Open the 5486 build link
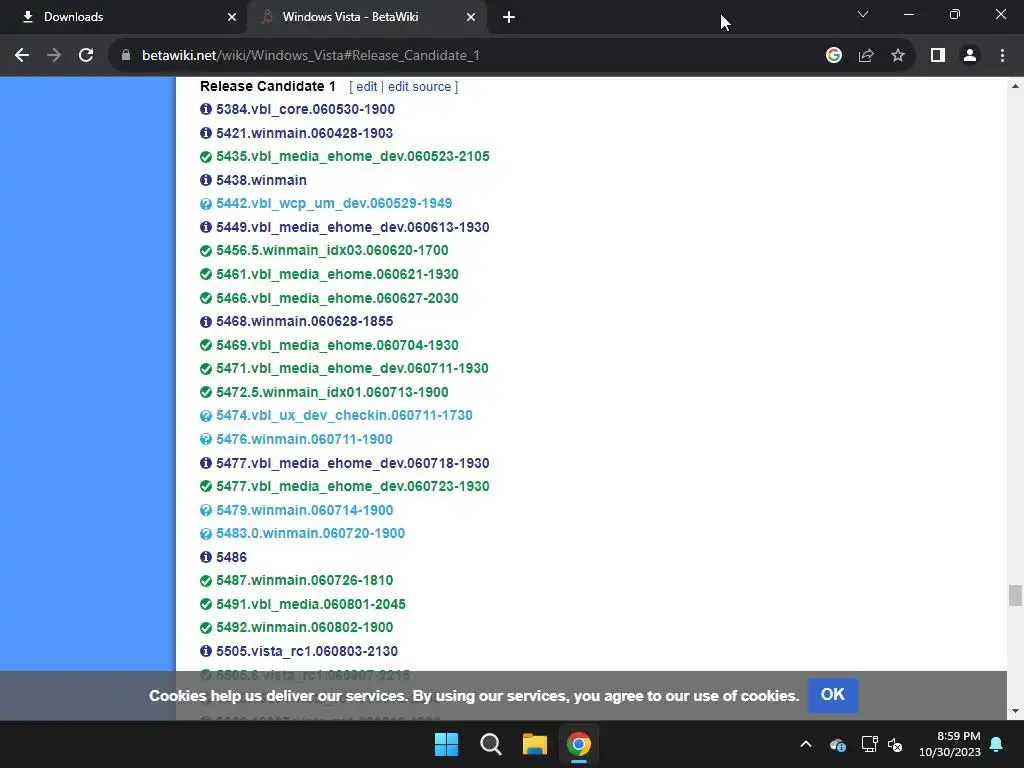The width and height of the screenshot is (1024, 768). click(231, 557)
